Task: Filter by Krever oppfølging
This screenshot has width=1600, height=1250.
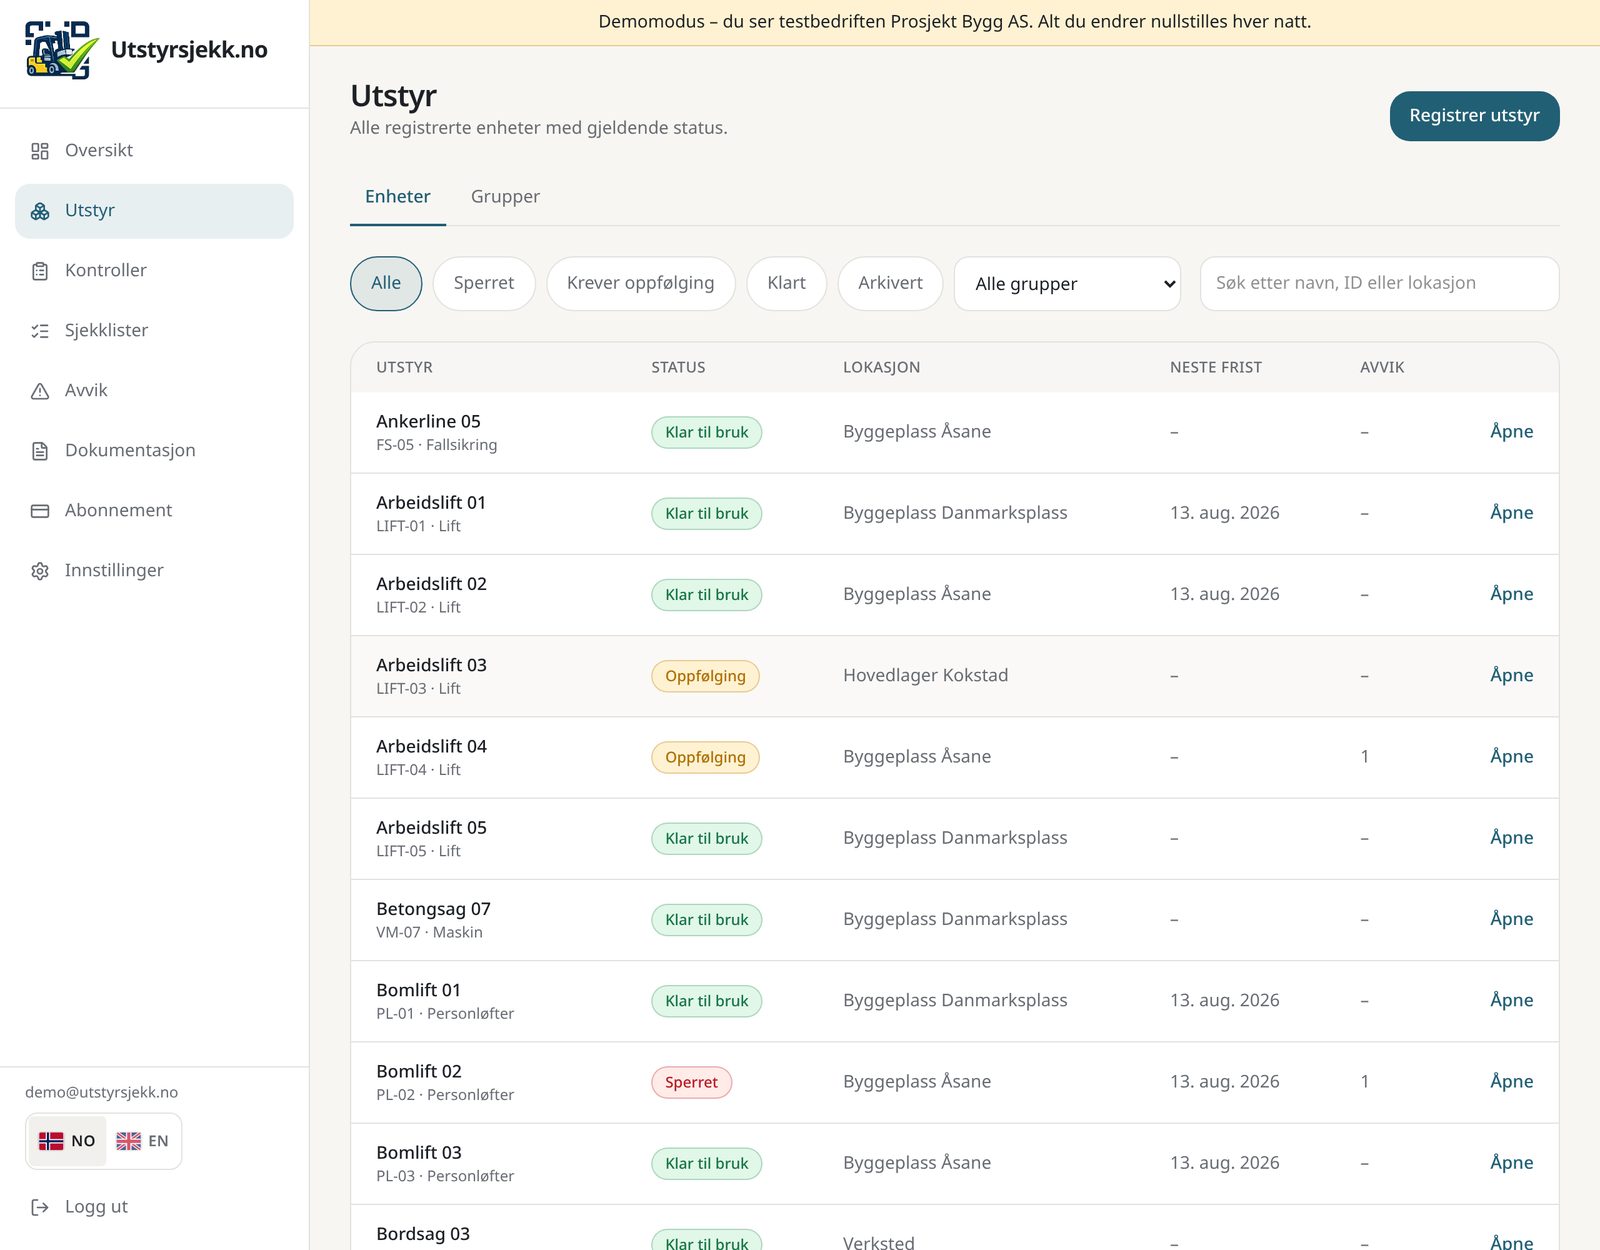Action: (641, 284)
